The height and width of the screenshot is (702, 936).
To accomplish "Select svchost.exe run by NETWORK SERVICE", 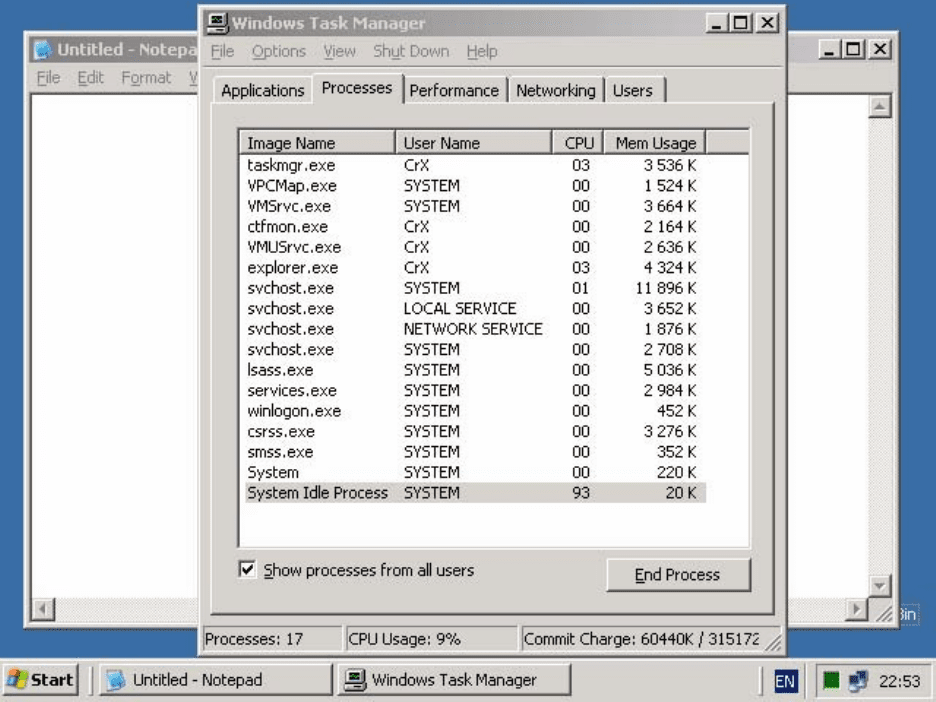I will click(475, 329).
